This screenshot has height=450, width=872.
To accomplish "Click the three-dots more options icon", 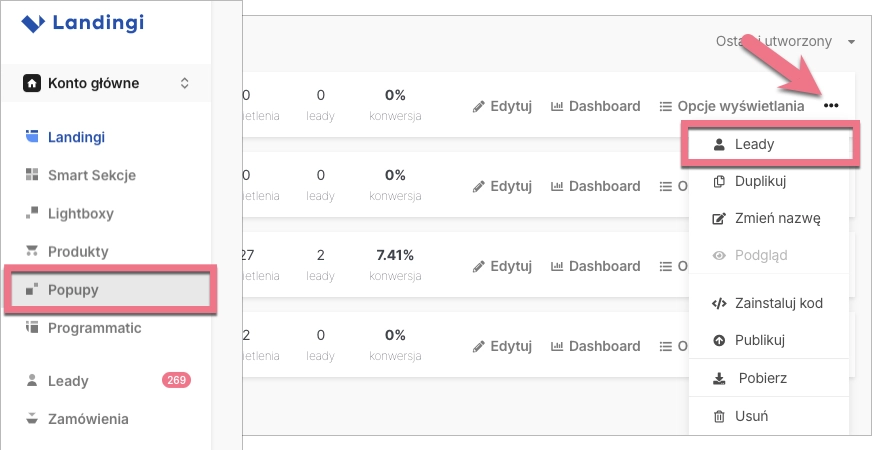I will (x=832, y=106).
